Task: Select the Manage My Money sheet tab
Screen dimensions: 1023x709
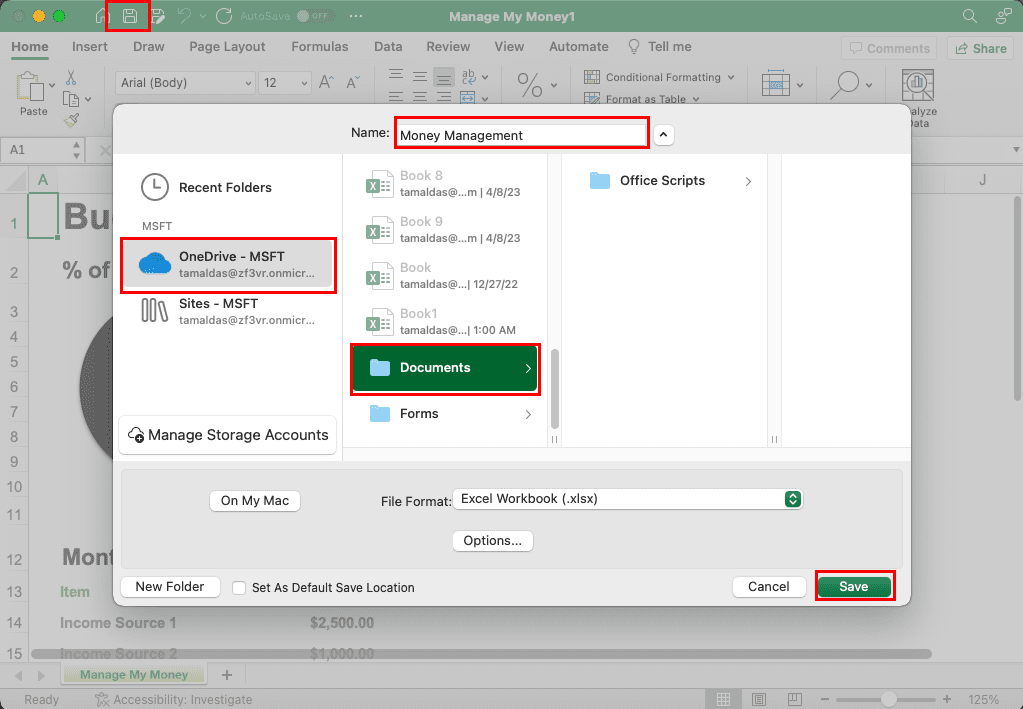Action: 133,674
